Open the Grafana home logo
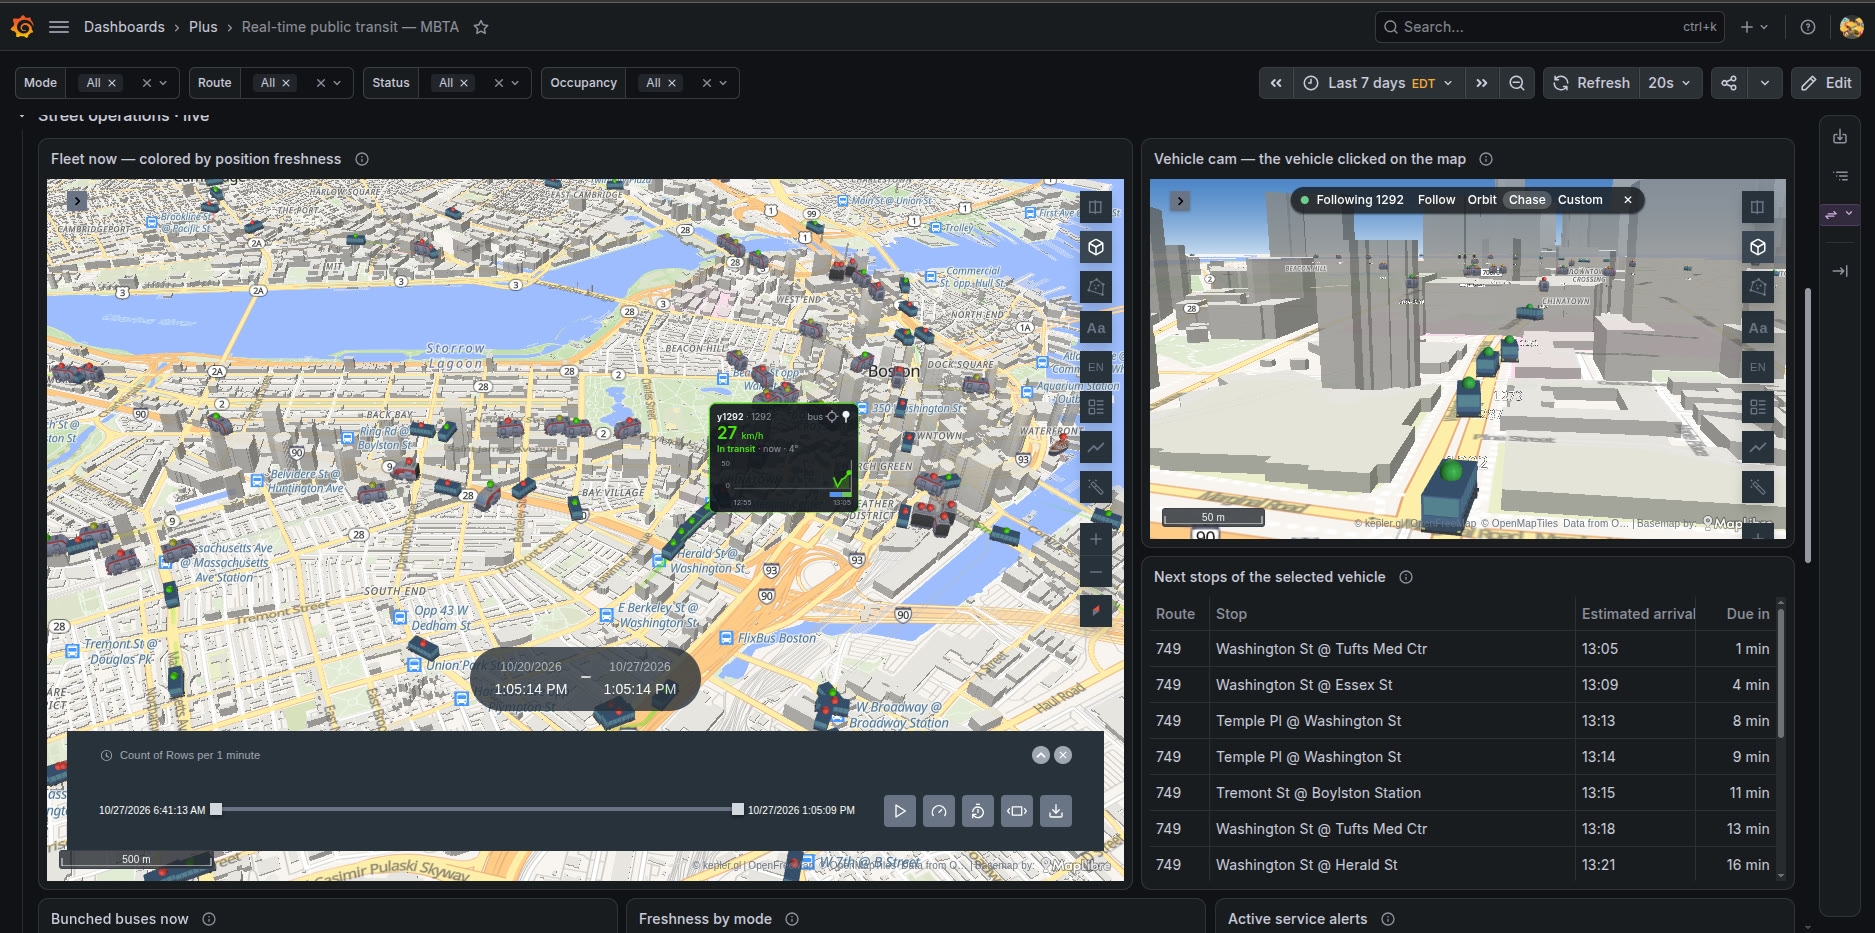 (22, 27)
